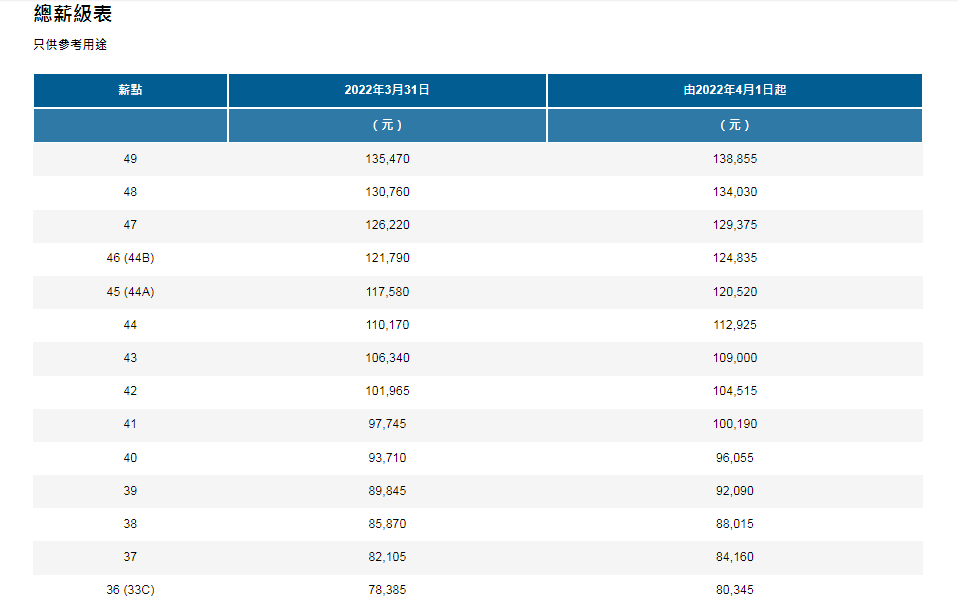Image resolution: width=958 pixels, height=608 pixels.
Task: Select the 96,055 value in row 40
Action: coord(735,458)
